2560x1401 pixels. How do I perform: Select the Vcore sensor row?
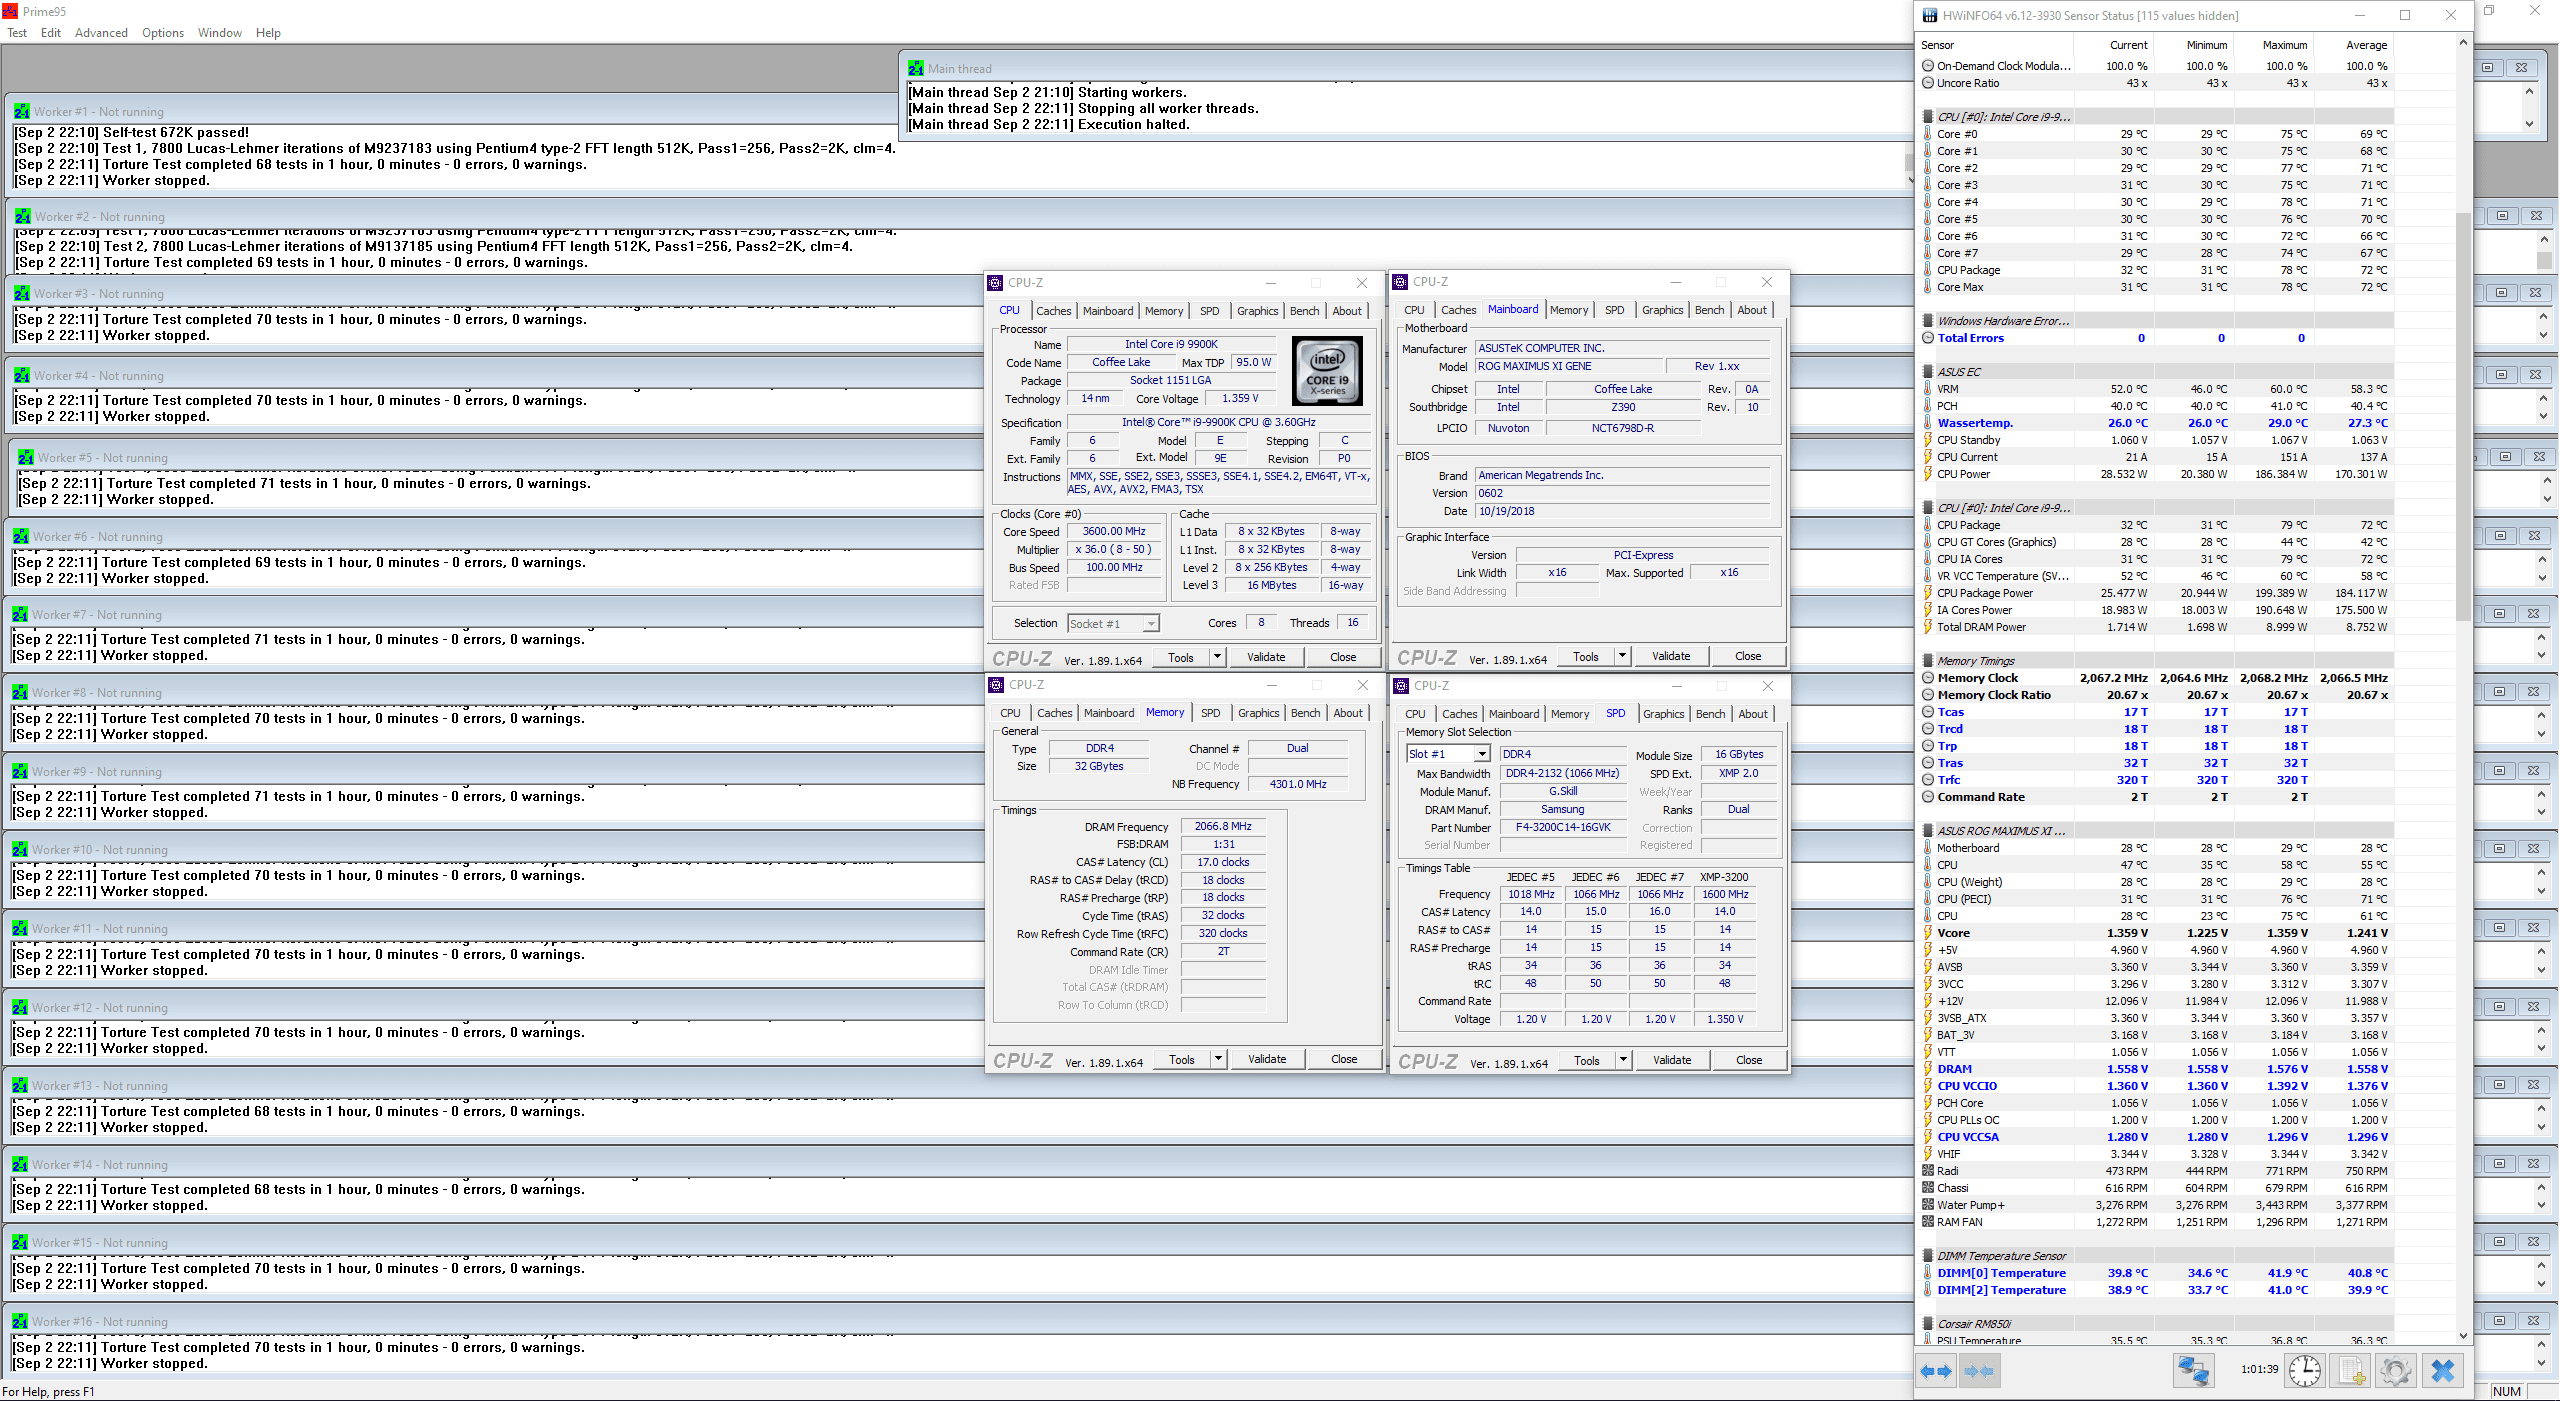[2156, 933]
